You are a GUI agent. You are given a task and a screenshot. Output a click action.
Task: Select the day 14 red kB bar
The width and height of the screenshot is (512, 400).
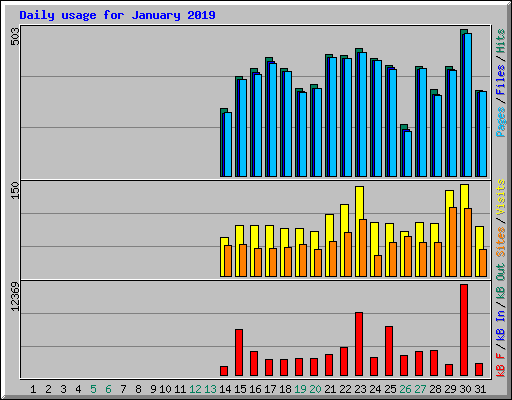(224, 371)
